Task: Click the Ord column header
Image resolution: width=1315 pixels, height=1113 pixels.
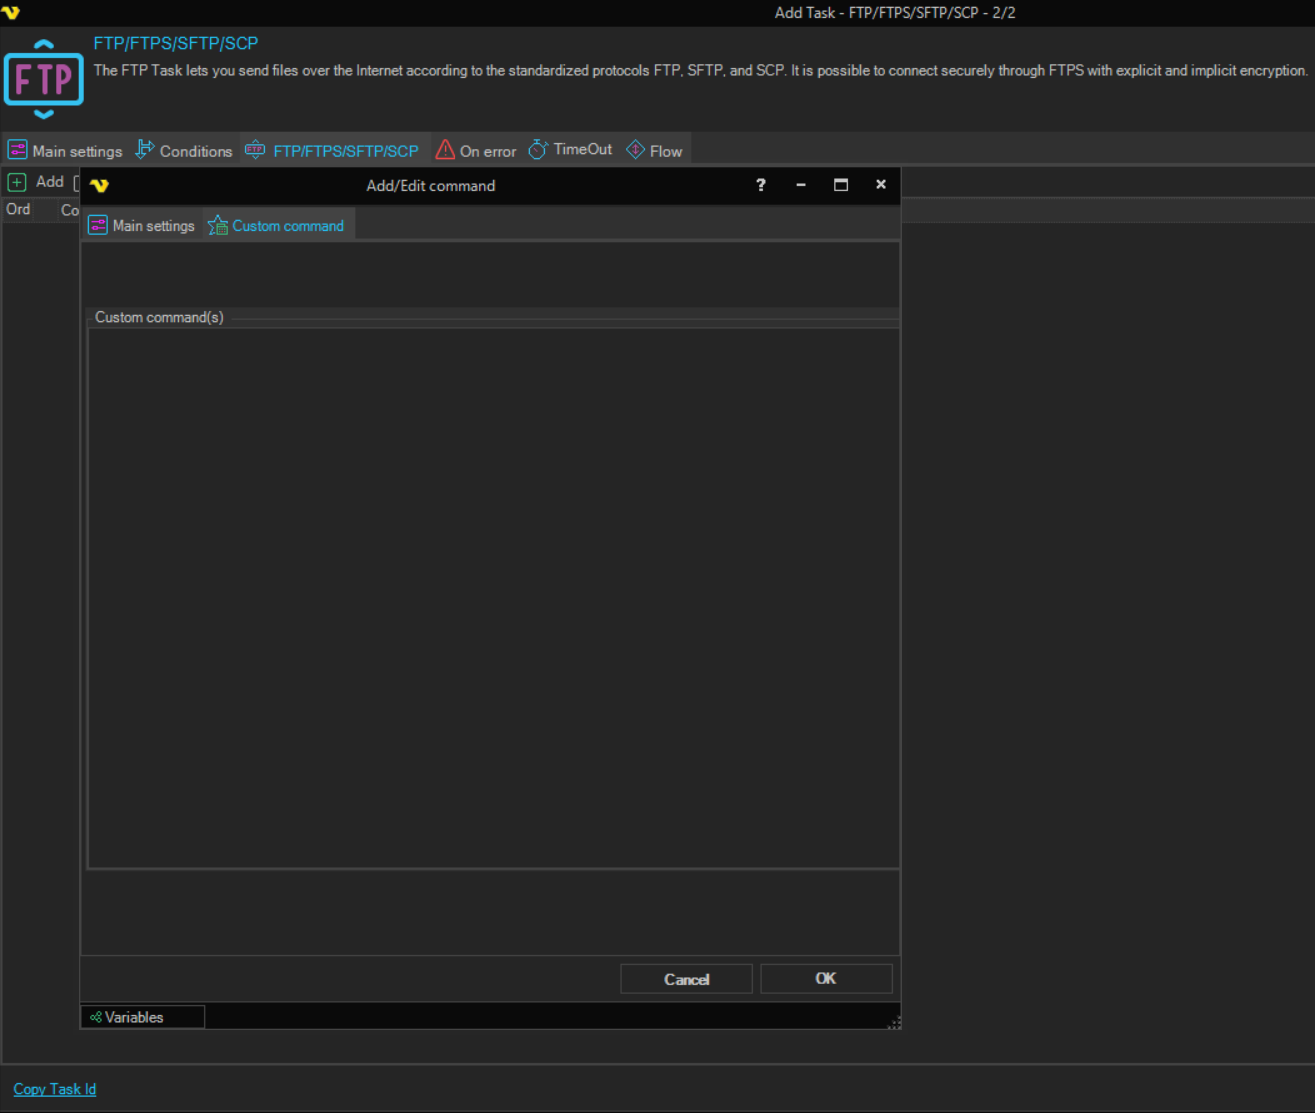Action: [x=18, y=209]
